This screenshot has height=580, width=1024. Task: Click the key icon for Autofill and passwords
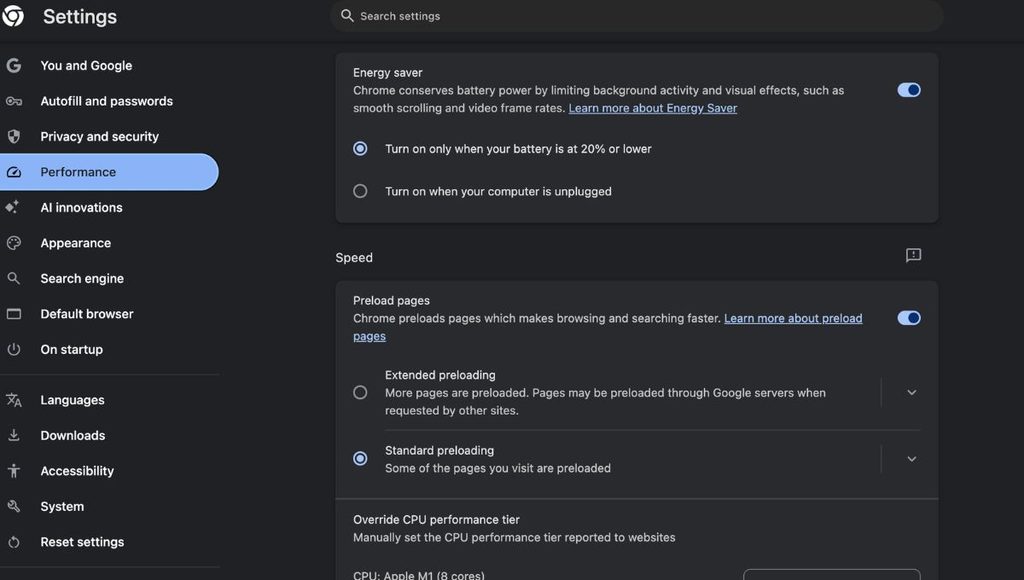(14, 101)
